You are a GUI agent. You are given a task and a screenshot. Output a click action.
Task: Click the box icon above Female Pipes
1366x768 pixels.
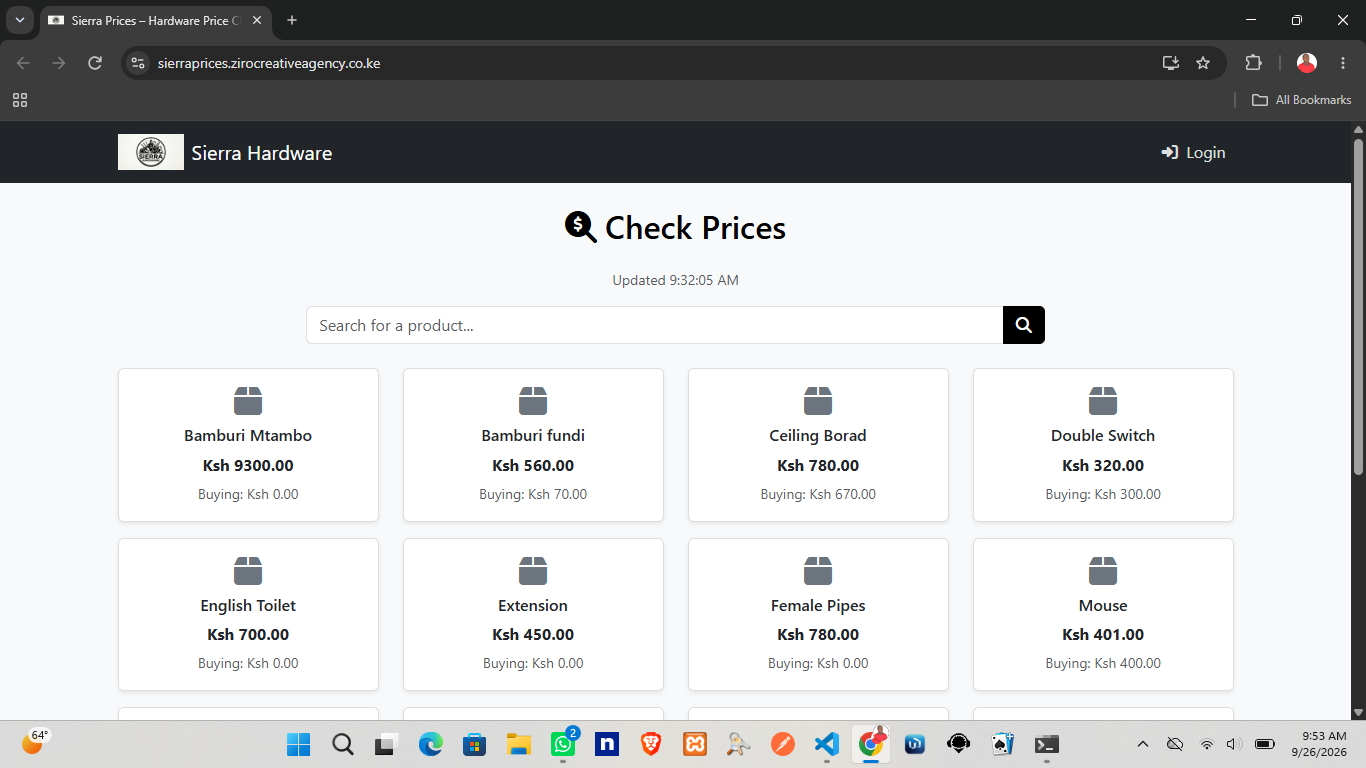click(x=818, y=571)
